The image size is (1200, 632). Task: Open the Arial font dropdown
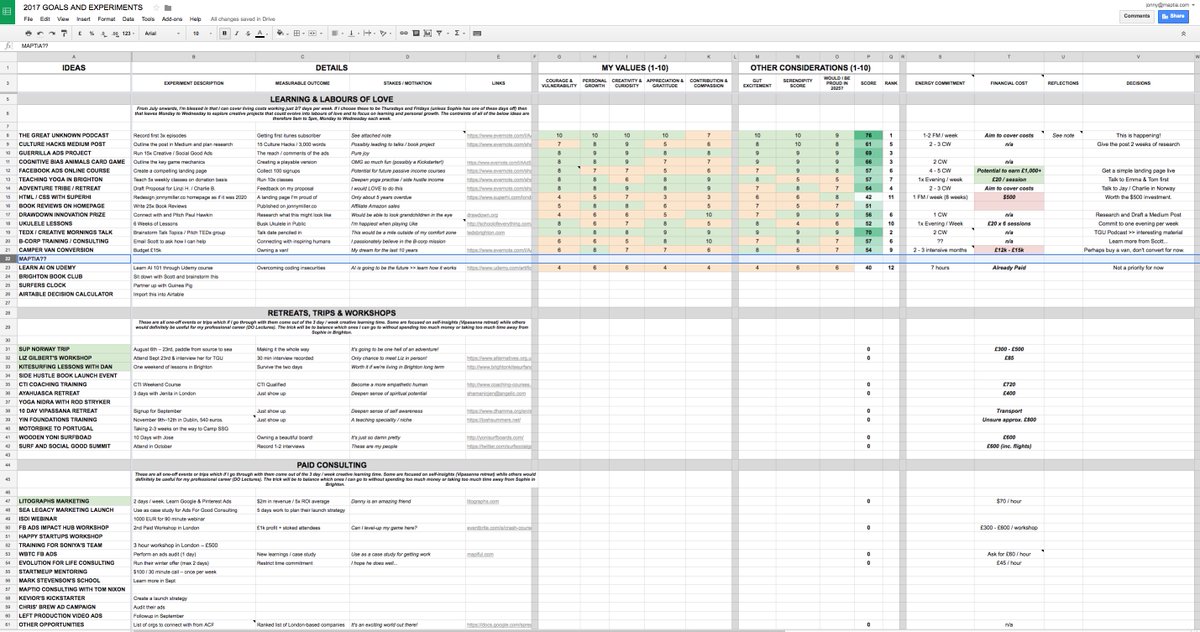tap(162, 33)
